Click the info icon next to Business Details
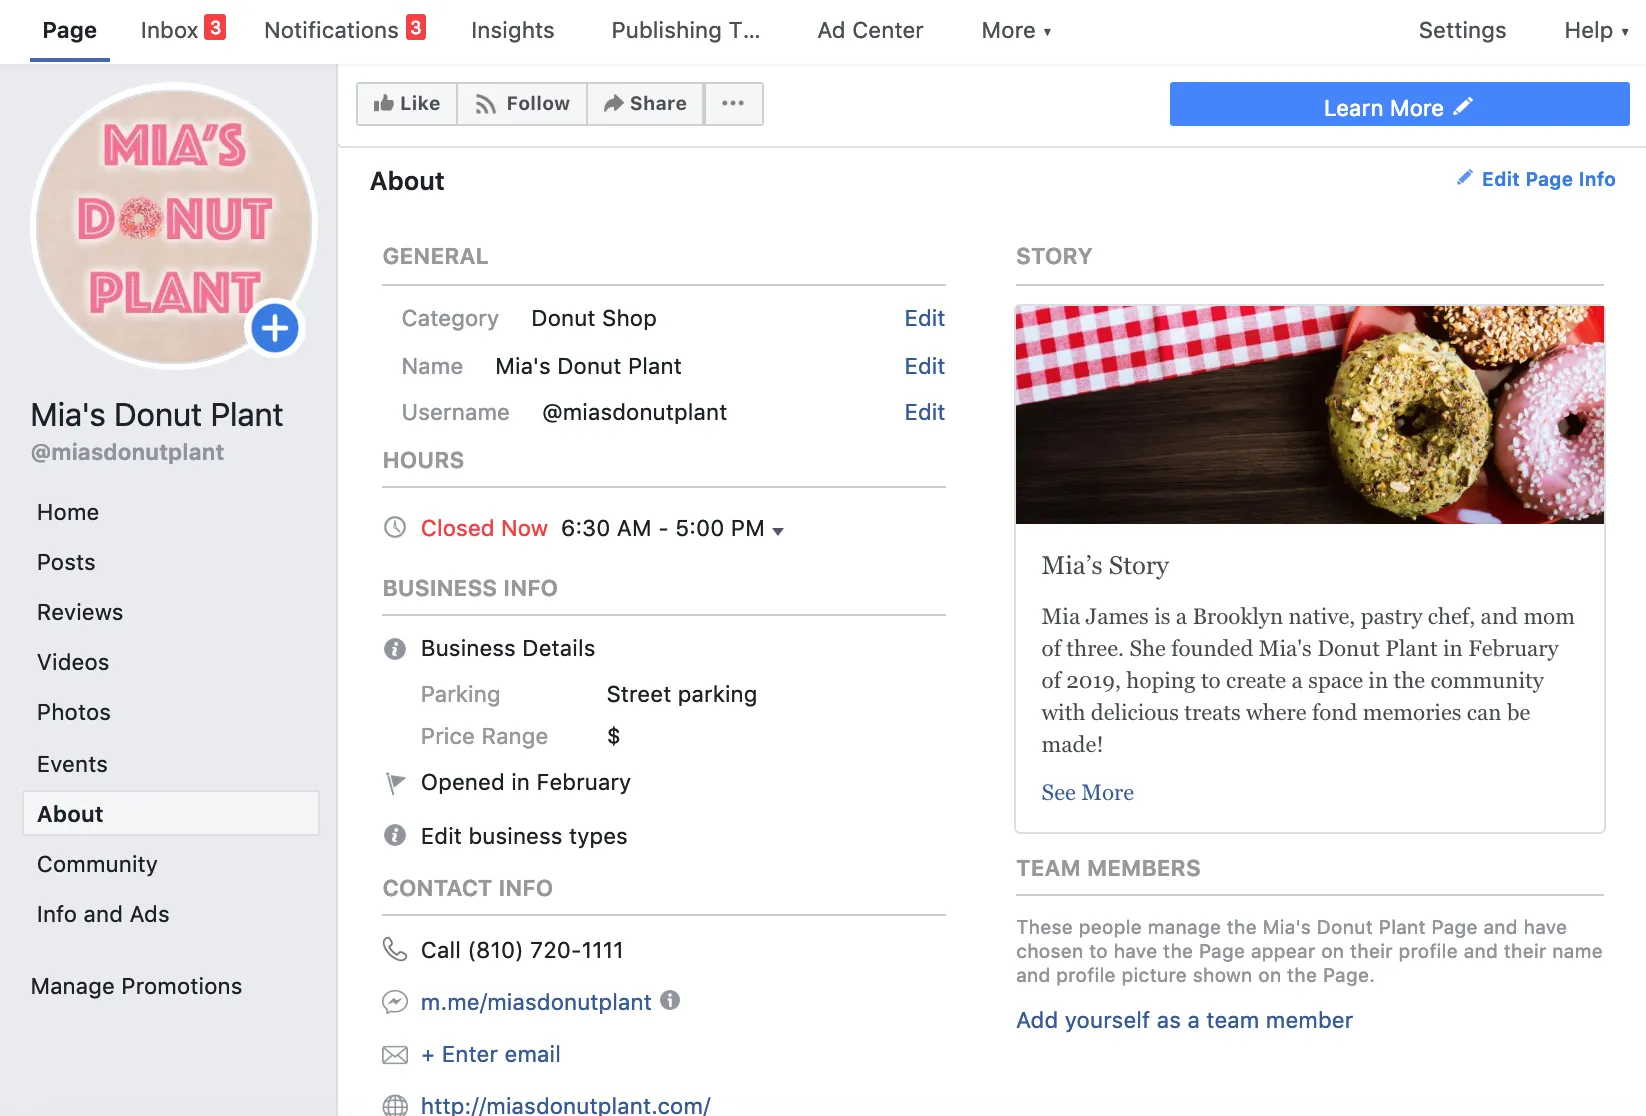The width and height of the screenshot is (1646, 1116). click(394, 648)
